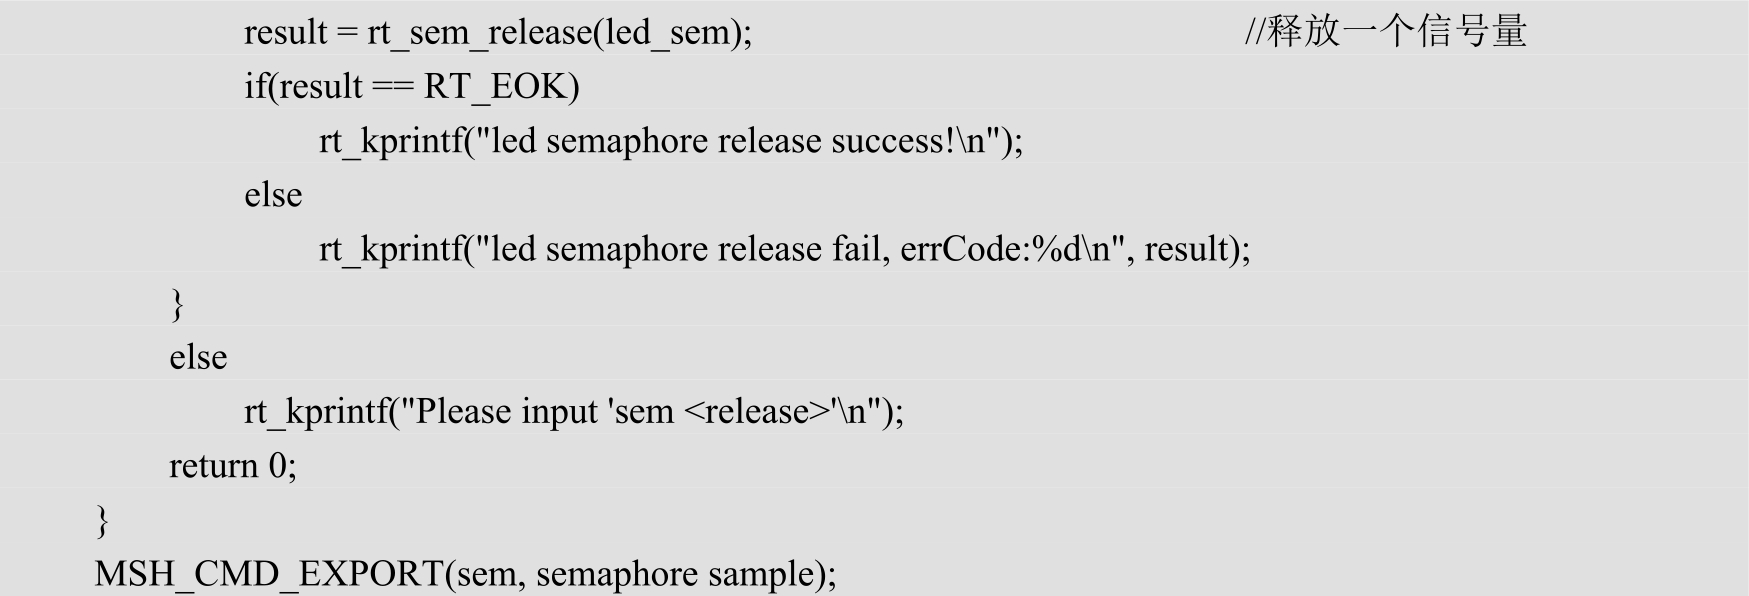This screenshot has height=596, width=1749.
Task: Click the closing brace above MSH_CMD_EXPORT
Action: coord(102,520)
